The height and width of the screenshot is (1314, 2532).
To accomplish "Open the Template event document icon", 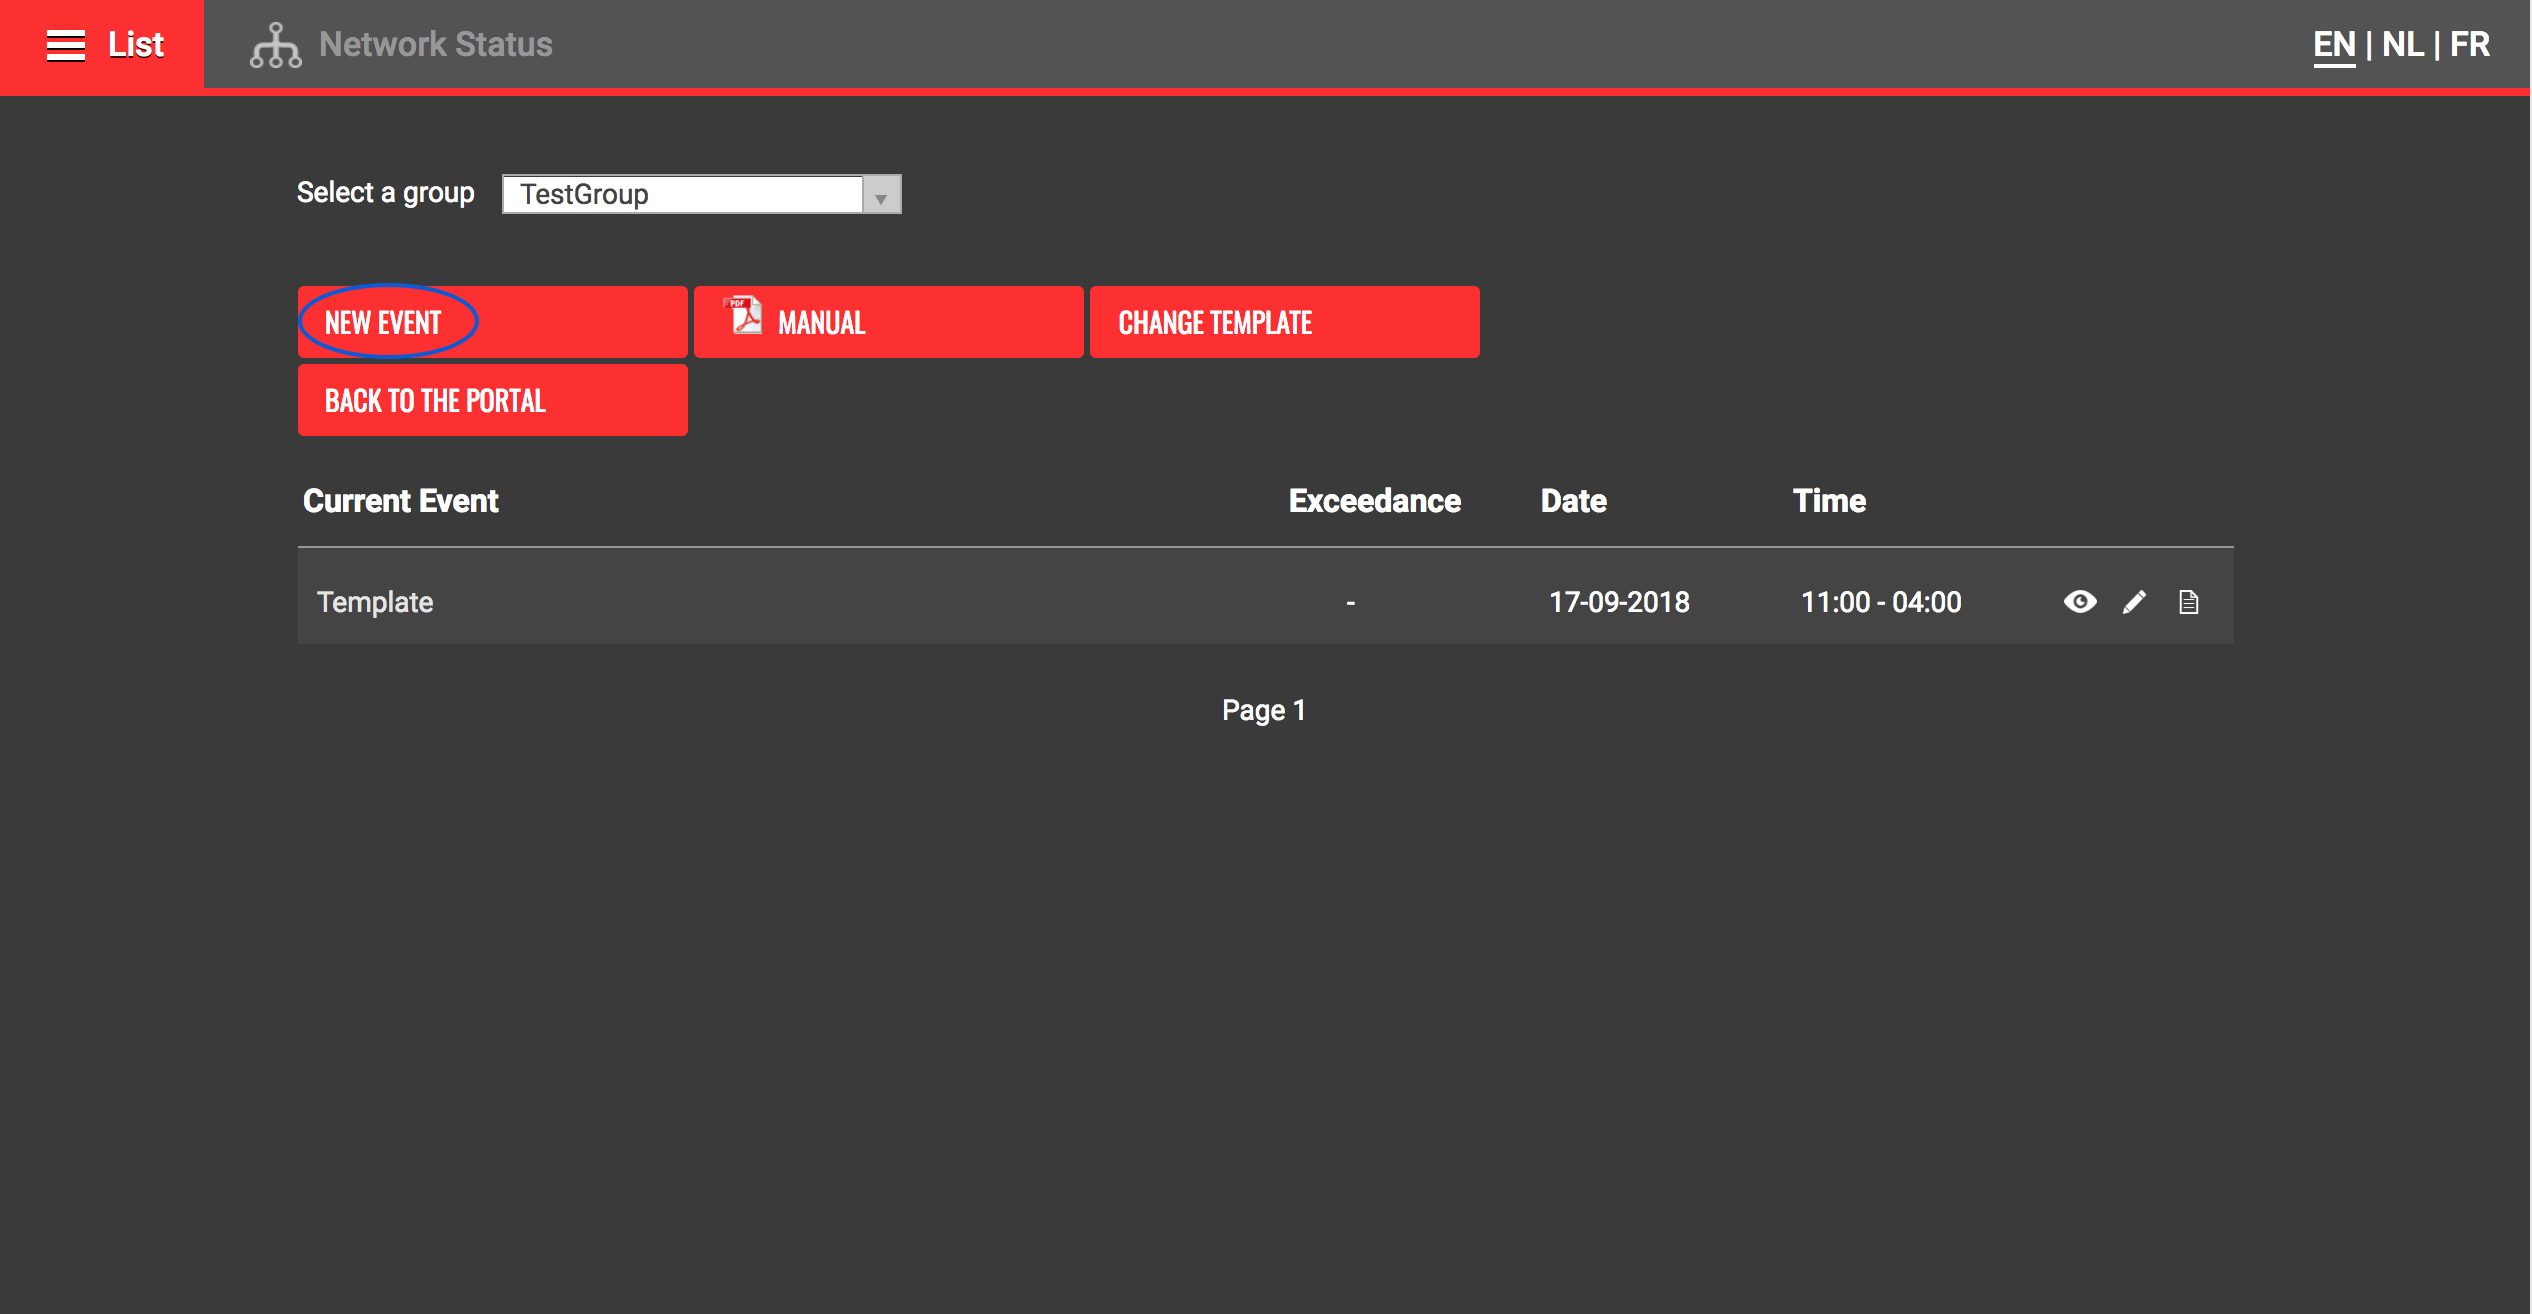I will coord(2188,602).
